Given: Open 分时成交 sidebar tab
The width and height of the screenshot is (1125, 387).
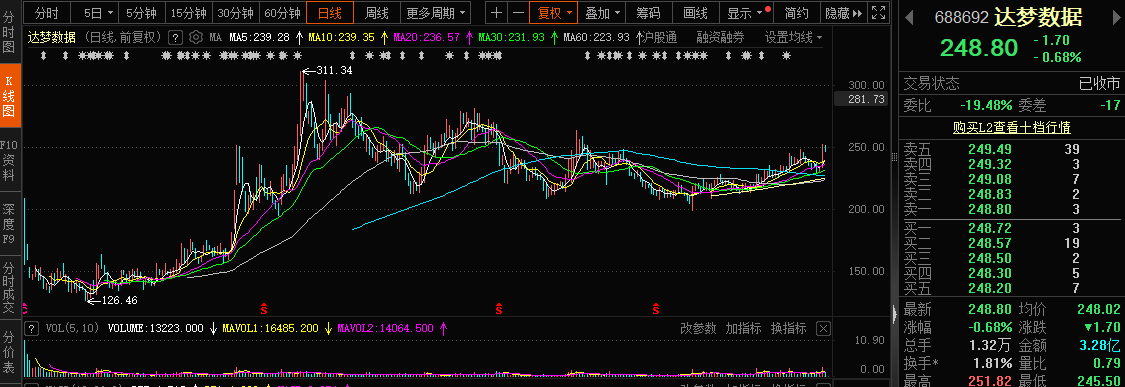Looking at the screenshot, I should click(9, 288).
